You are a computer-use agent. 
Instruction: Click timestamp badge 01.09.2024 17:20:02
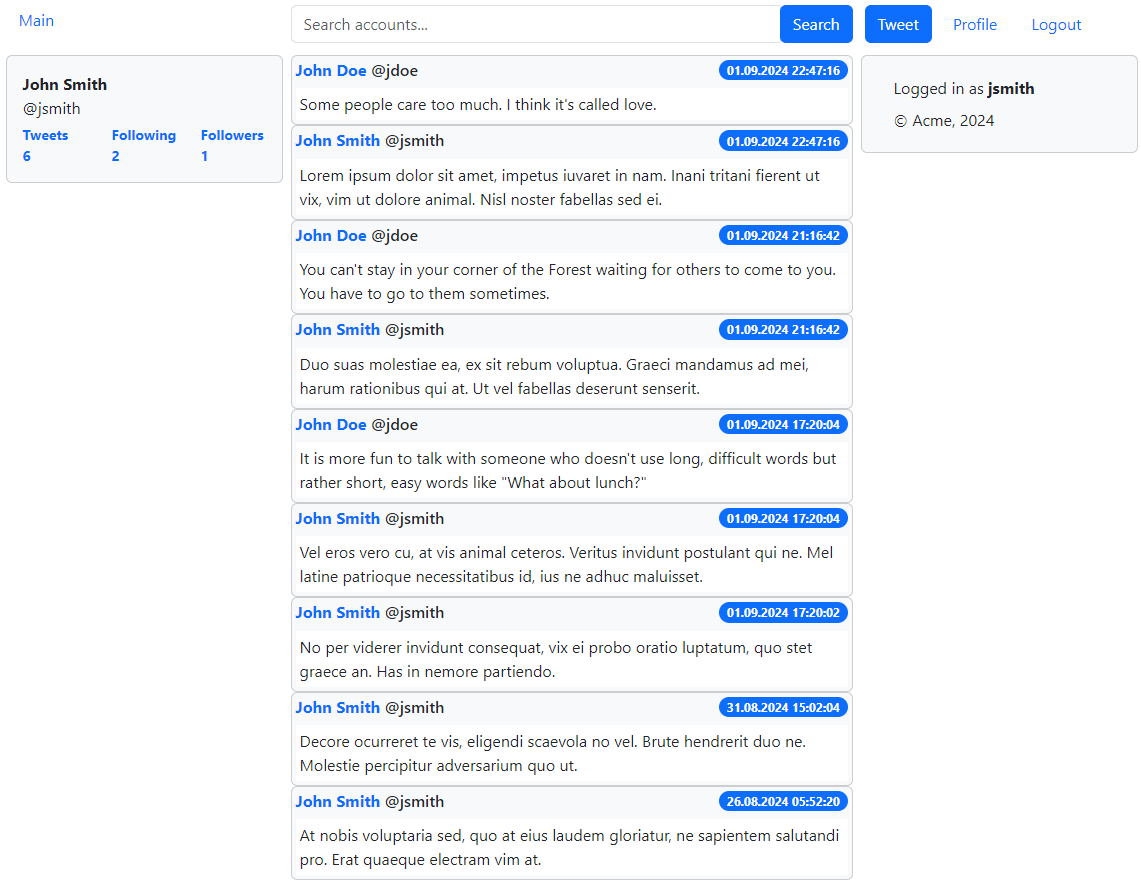click(783, 612)
